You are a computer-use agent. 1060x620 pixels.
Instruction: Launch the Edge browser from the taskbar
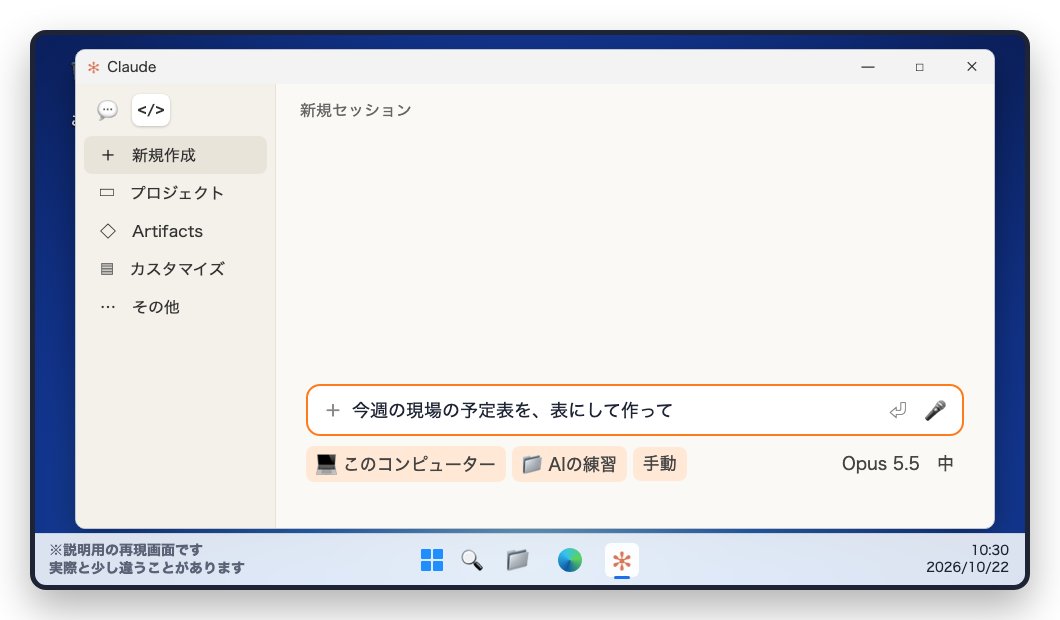[570, 560]
